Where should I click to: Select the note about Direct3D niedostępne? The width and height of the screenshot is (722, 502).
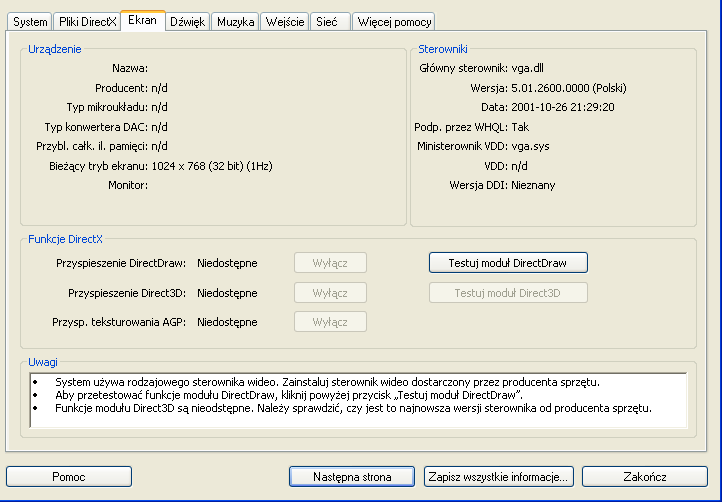[x=353, y=408]
